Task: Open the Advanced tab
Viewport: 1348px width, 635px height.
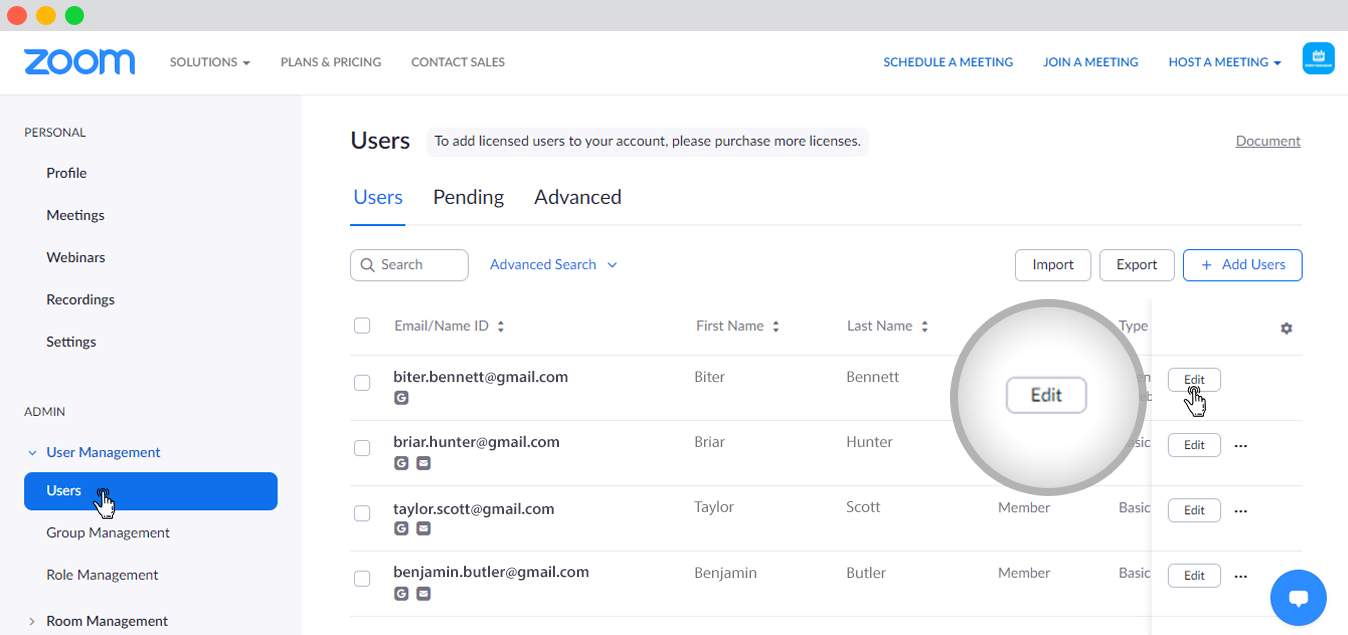Action: click(578, 197)
